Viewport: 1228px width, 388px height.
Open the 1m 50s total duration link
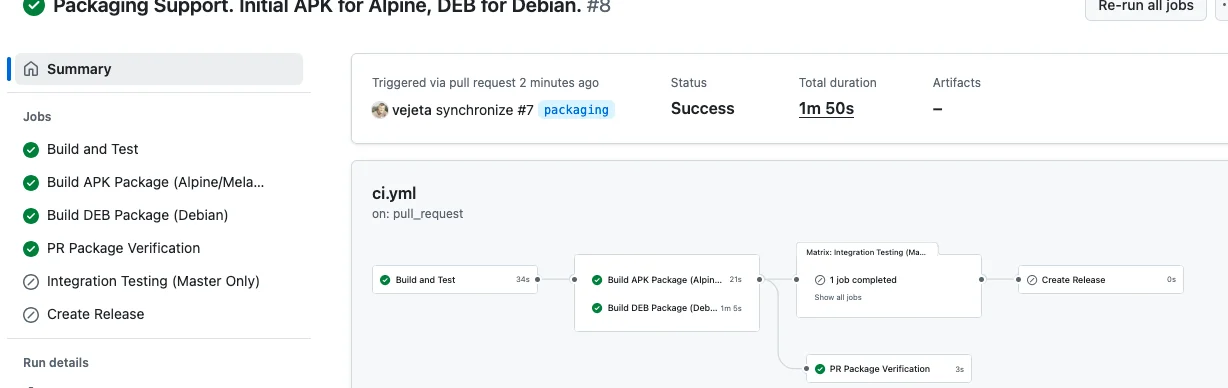tap(826, 108)
